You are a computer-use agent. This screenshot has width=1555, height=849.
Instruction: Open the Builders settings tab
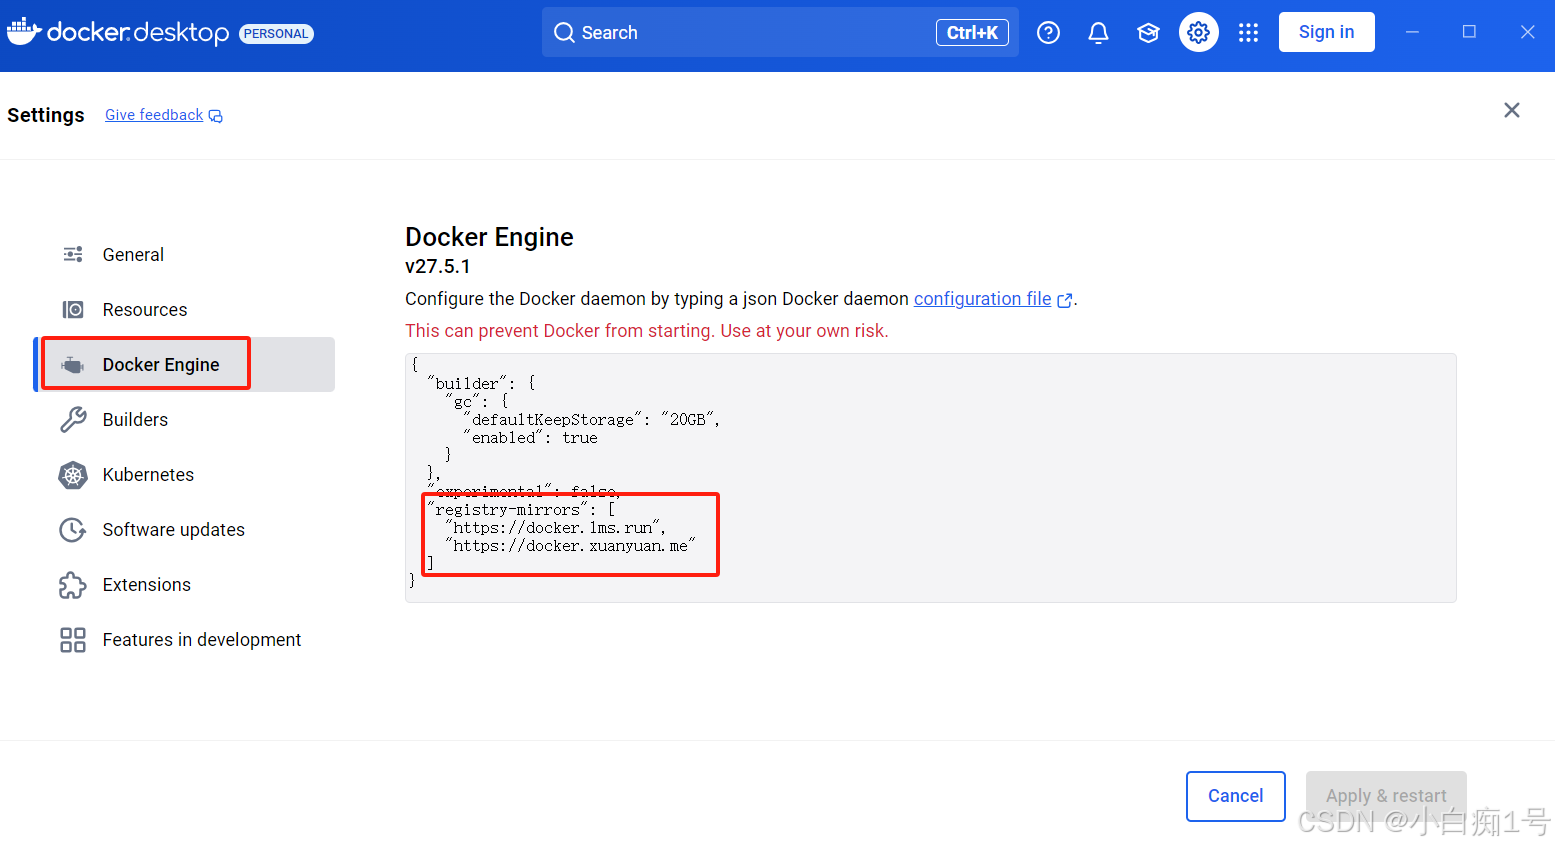(x=184, y=419)
